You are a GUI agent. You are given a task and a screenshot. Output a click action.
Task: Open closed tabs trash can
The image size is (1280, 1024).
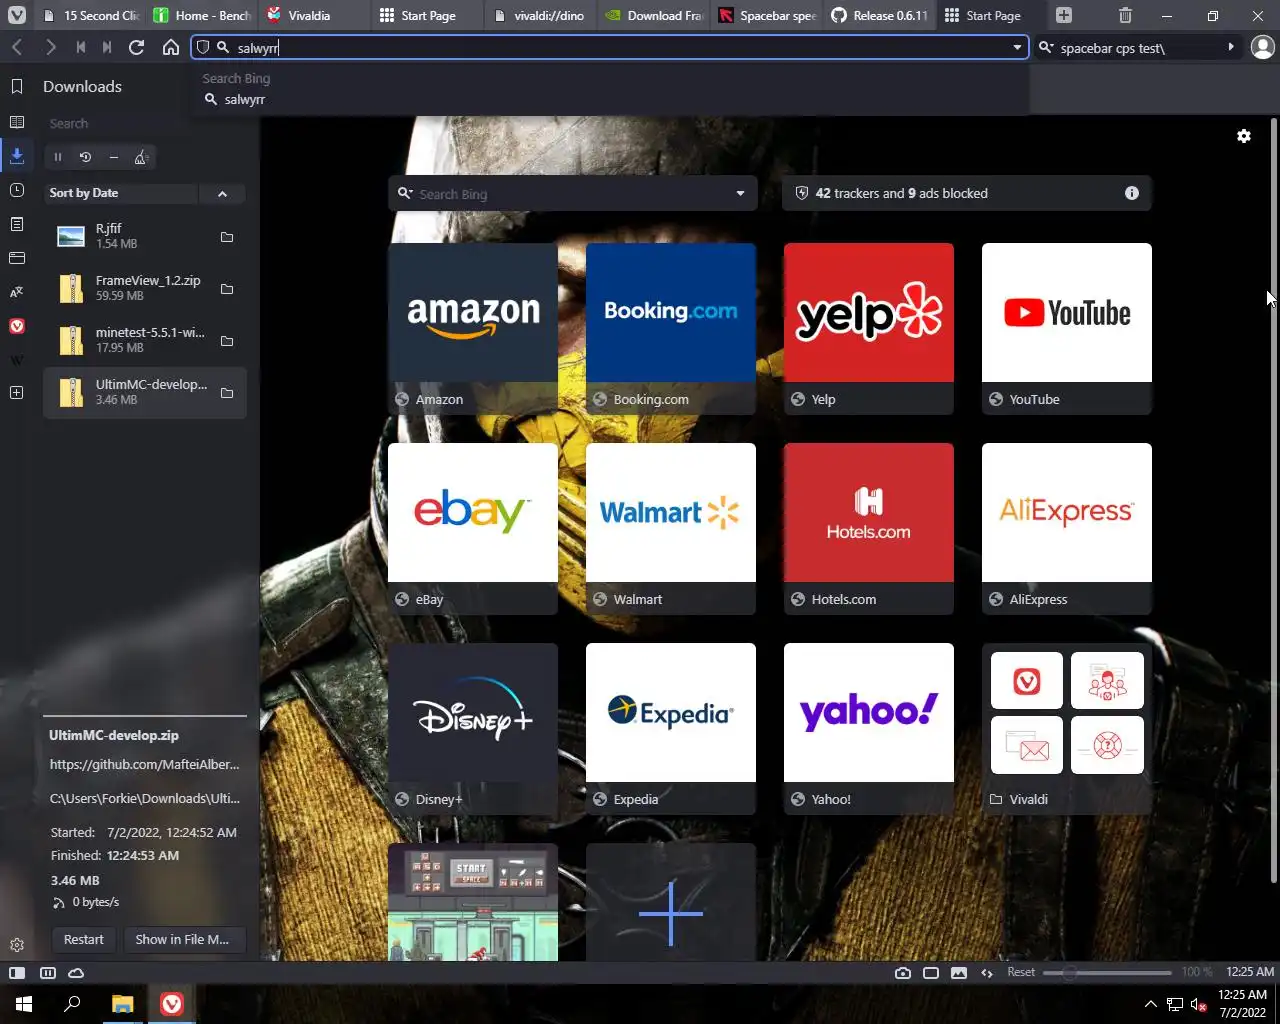pos(1125,15)
